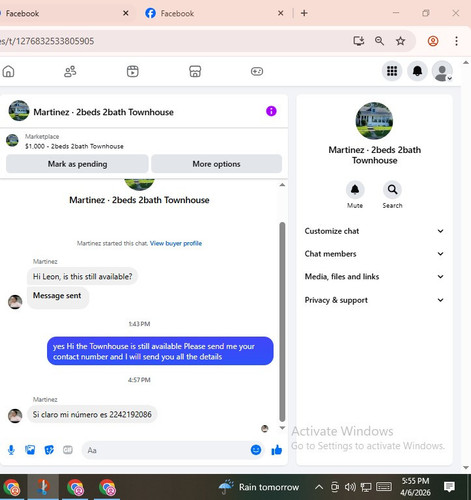Open the Rain tomorrow weather widget
471x500 pixels.
259,487
